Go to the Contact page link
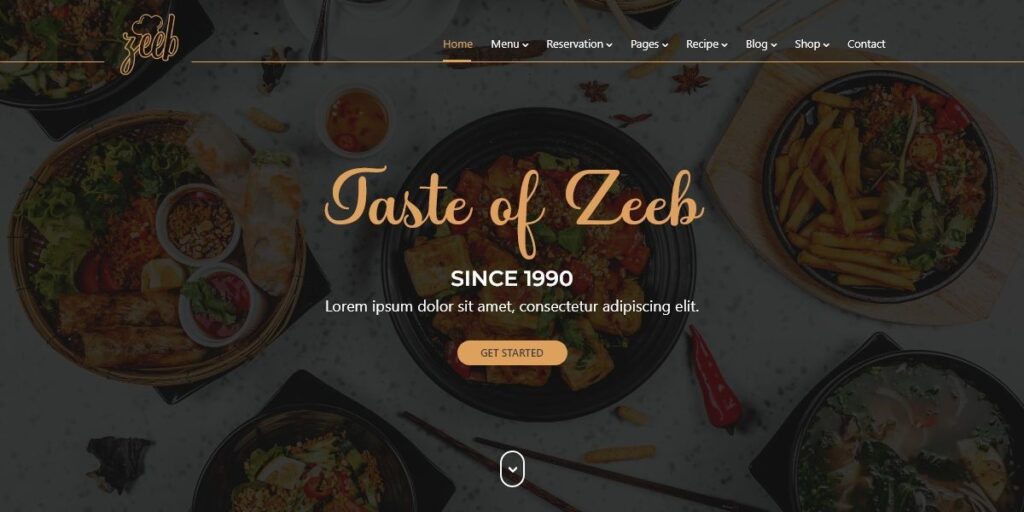This screenshot has width=1024, height=512. [866, 44]
